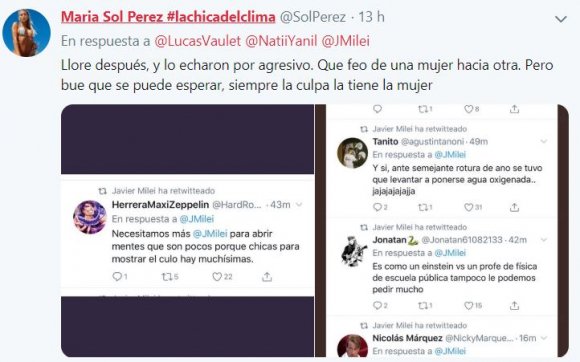Image resolution: width=580 pixels, height=362 pixels.
Task: Open the @JMilei mention in the reply header
Action: (345, 41)
